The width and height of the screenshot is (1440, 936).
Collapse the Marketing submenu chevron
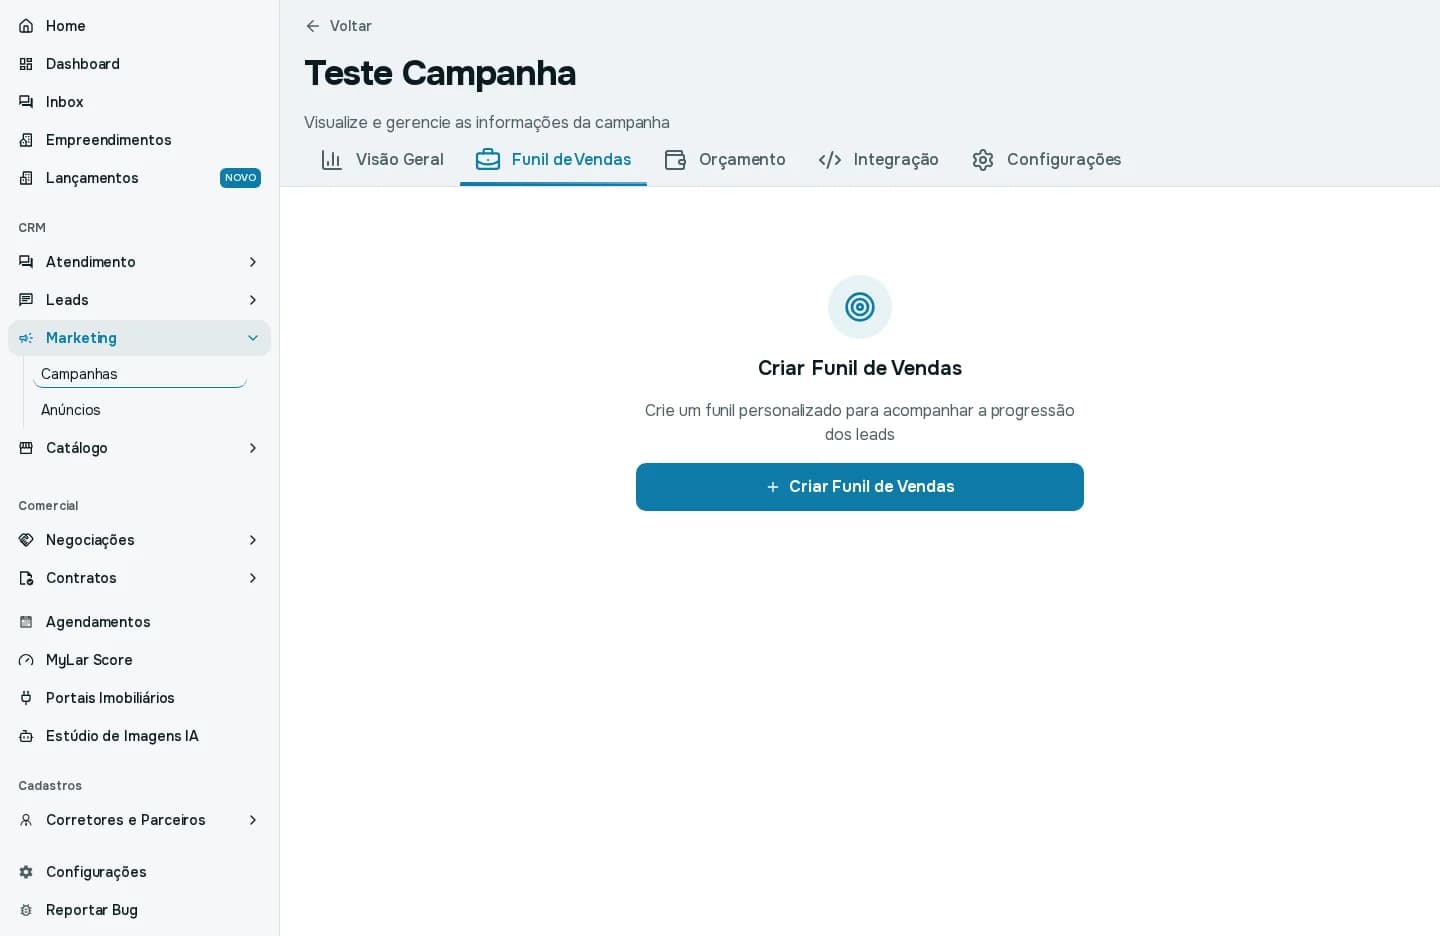pos(253,338)
